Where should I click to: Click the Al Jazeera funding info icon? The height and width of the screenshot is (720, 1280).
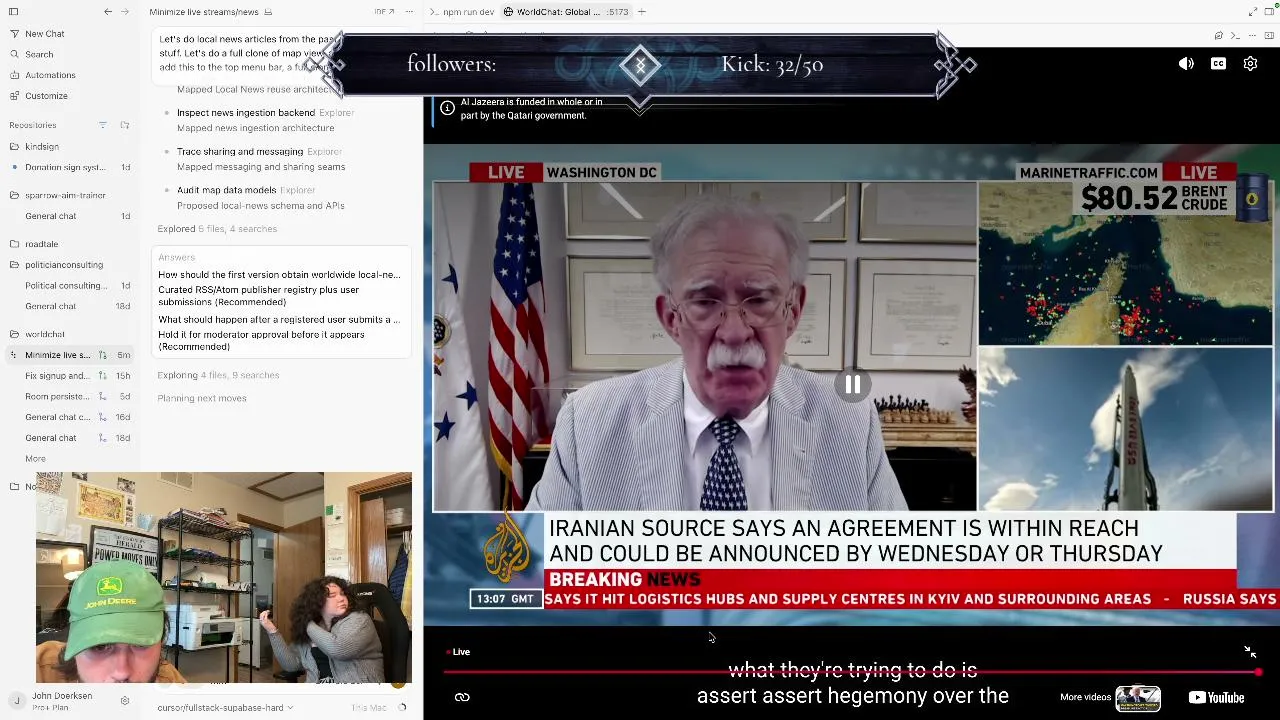[447, 108]
